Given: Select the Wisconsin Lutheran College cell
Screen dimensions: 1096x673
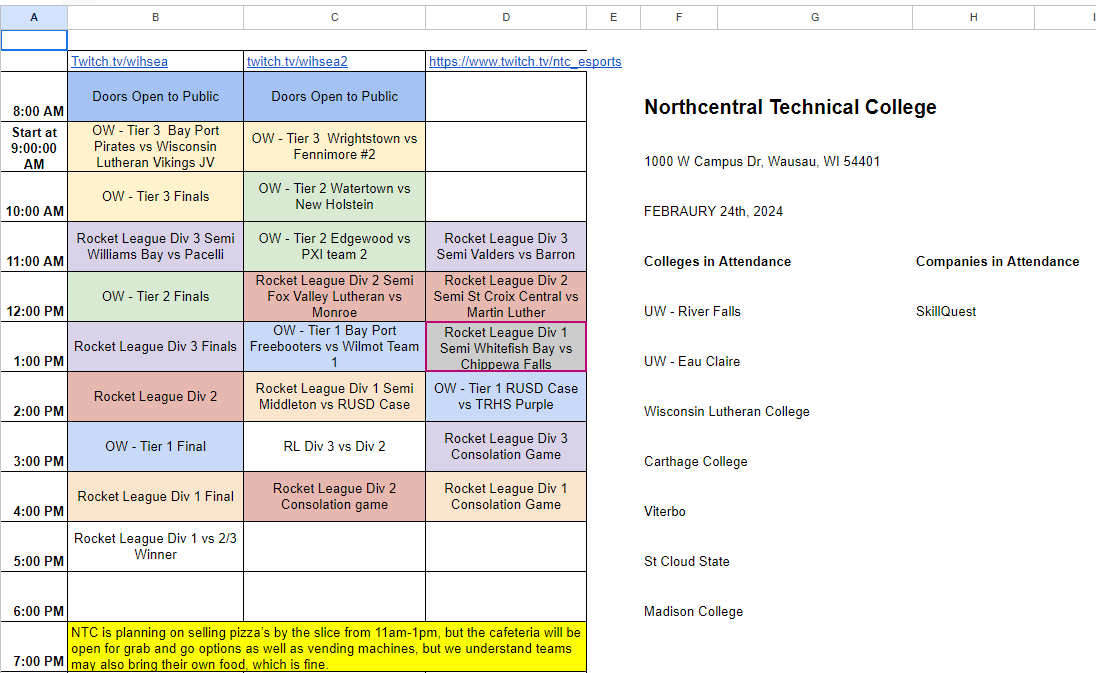Looking at the screenshot, I should 727,412.
